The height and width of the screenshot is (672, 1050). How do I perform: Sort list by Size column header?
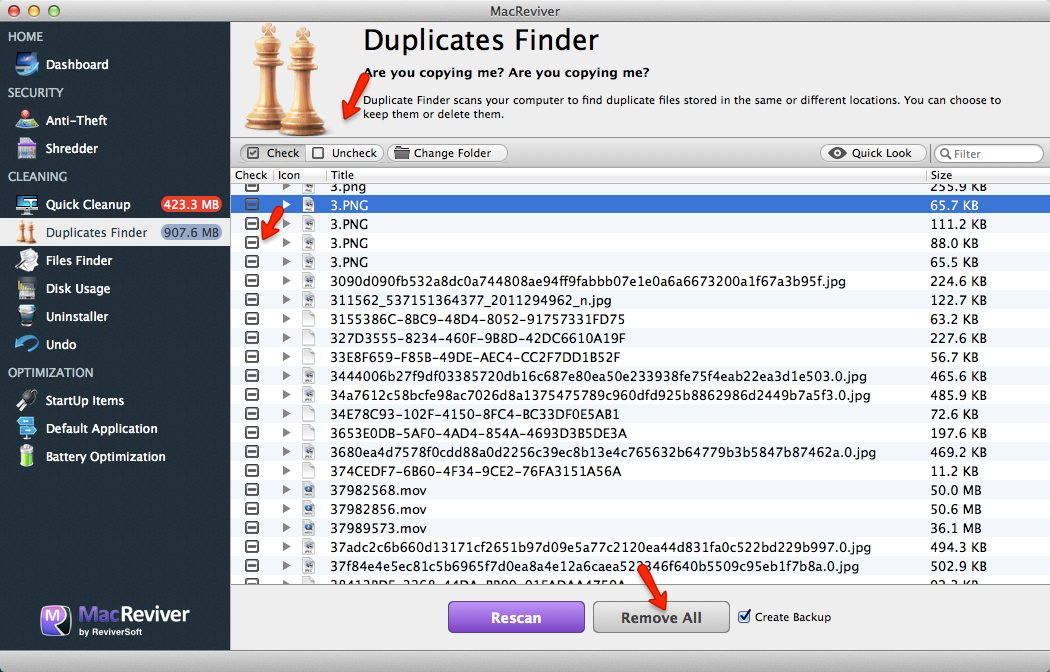(985, 175)
